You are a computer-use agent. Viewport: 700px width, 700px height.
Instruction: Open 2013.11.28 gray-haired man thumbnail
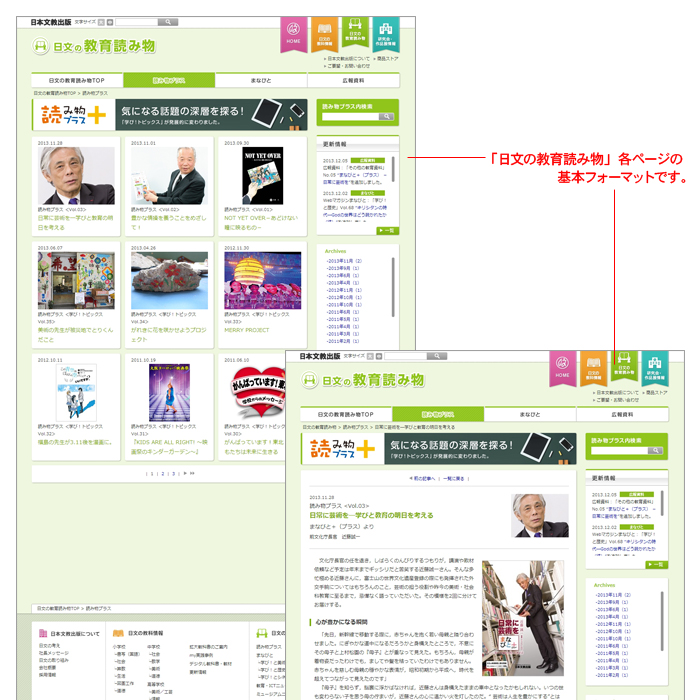coord(76,176)
